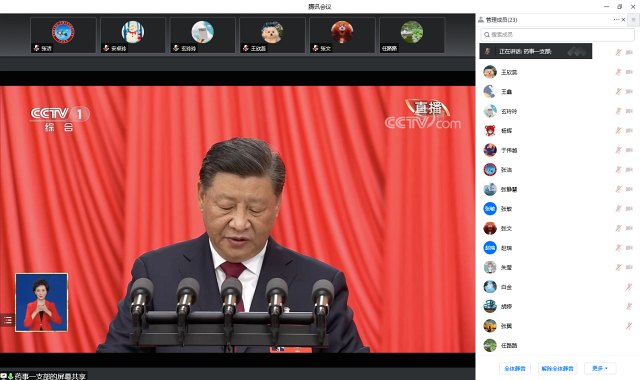
Task: Click 杨辉's red bear avatar
Action: pos(490,131)
